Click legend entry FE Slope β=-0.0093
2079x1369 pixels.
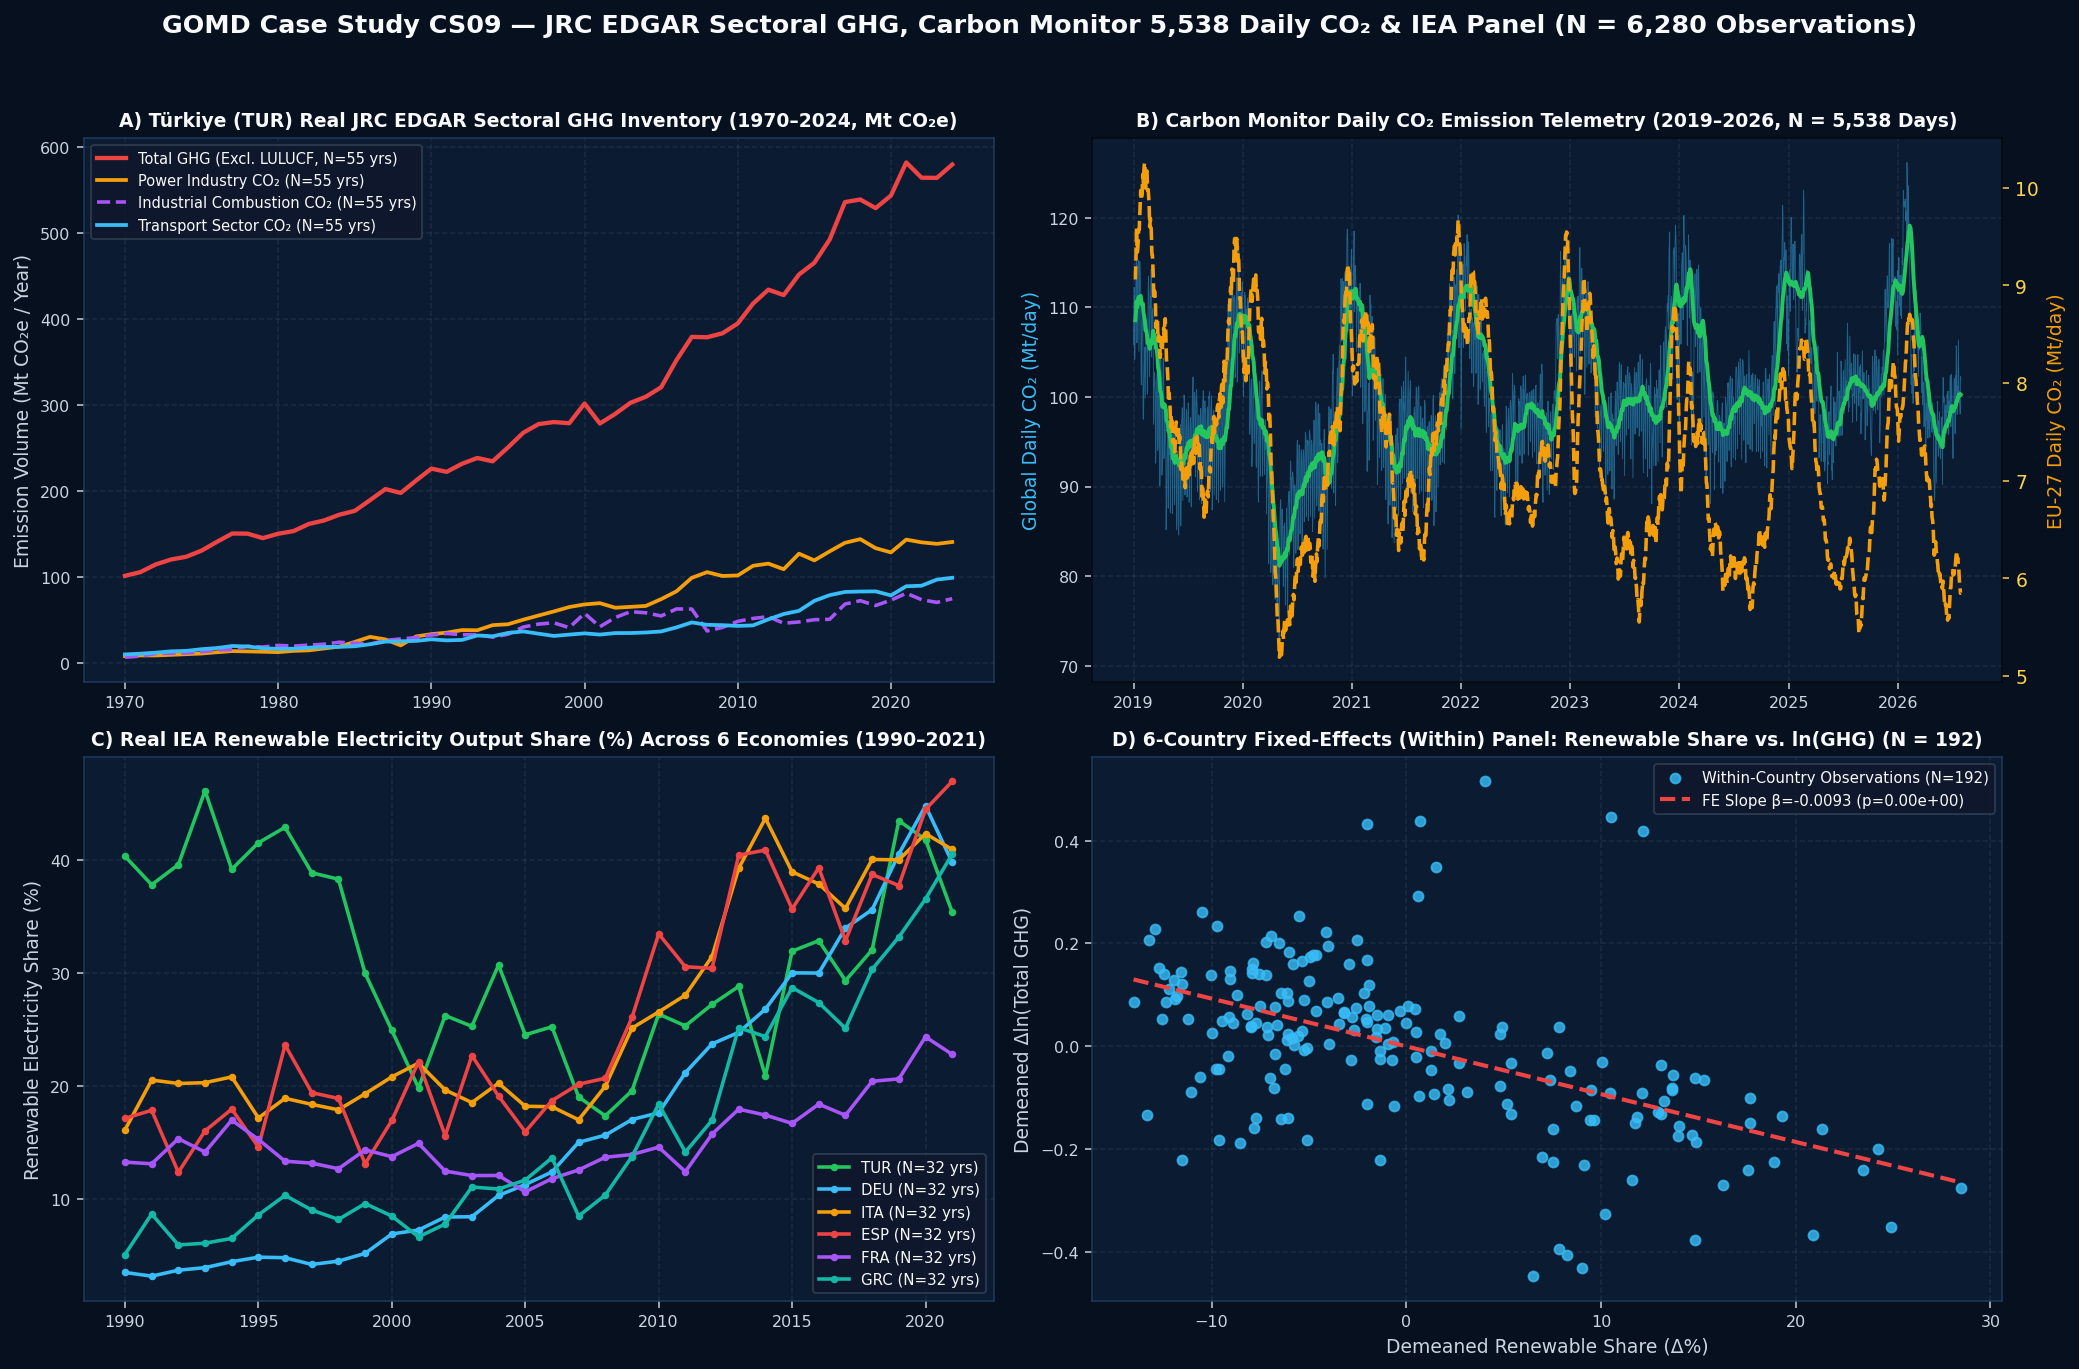(x=1833, y=801)
